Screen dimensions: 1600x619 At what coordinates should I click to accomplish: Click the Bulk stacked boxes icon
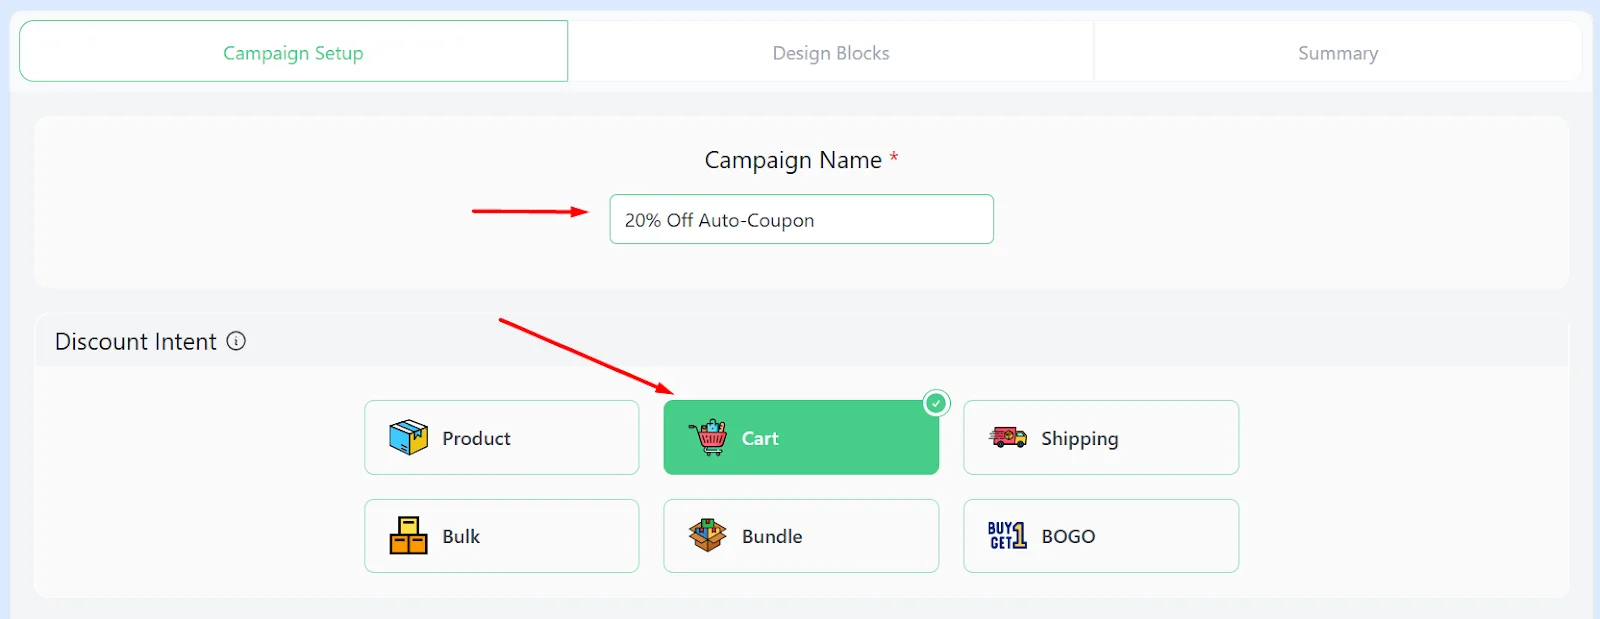click(408, 536)
